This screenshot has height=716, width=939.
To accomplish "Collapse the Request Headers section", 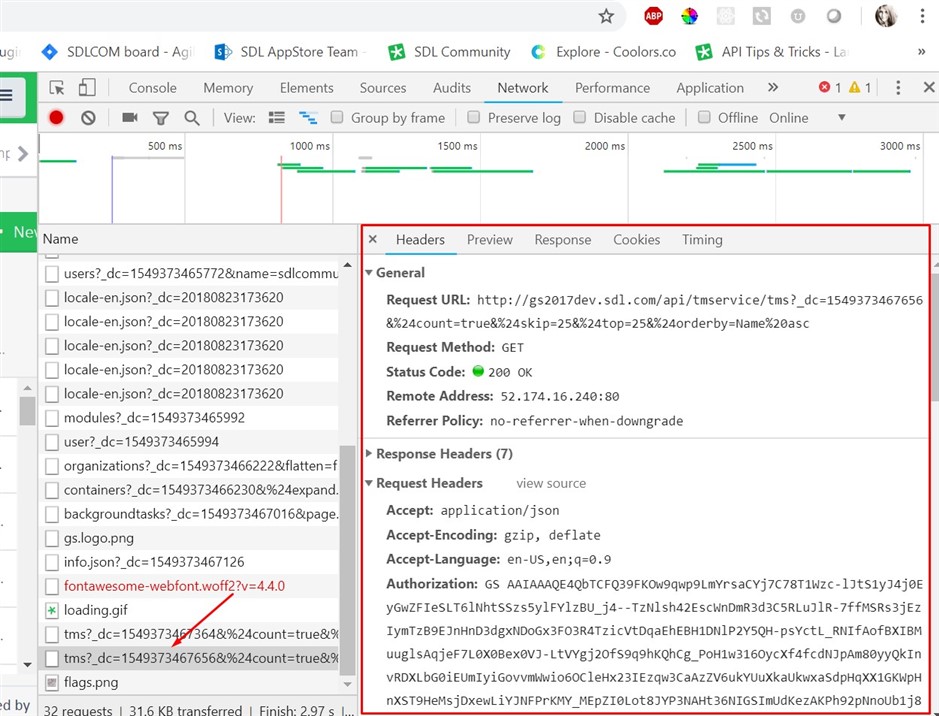I will click(369, 483).
